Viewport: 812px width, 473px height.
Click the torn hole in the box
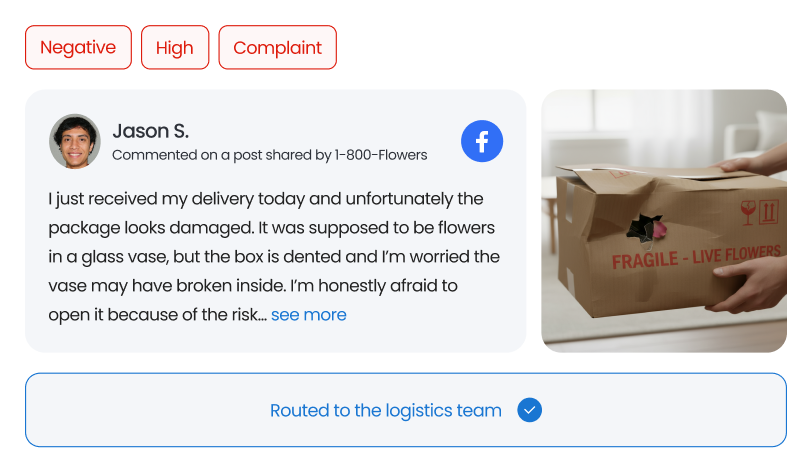click(x=644, y=229)
